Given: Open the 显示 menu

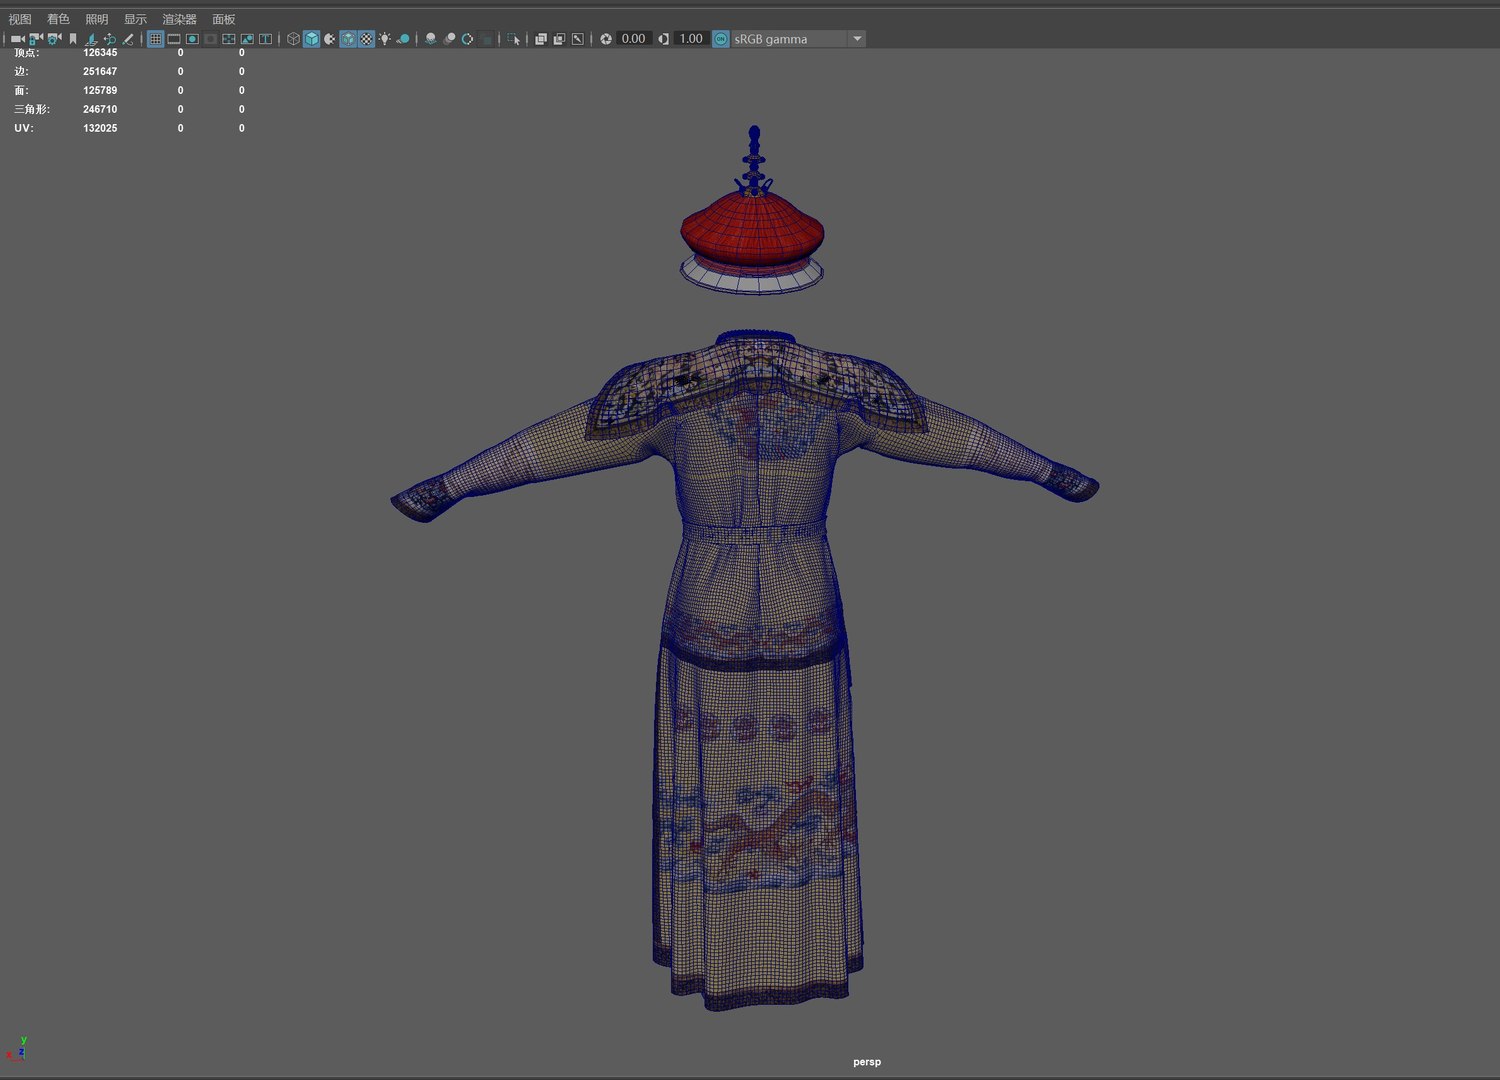Looking at the screenshot, I should (135, 19).
